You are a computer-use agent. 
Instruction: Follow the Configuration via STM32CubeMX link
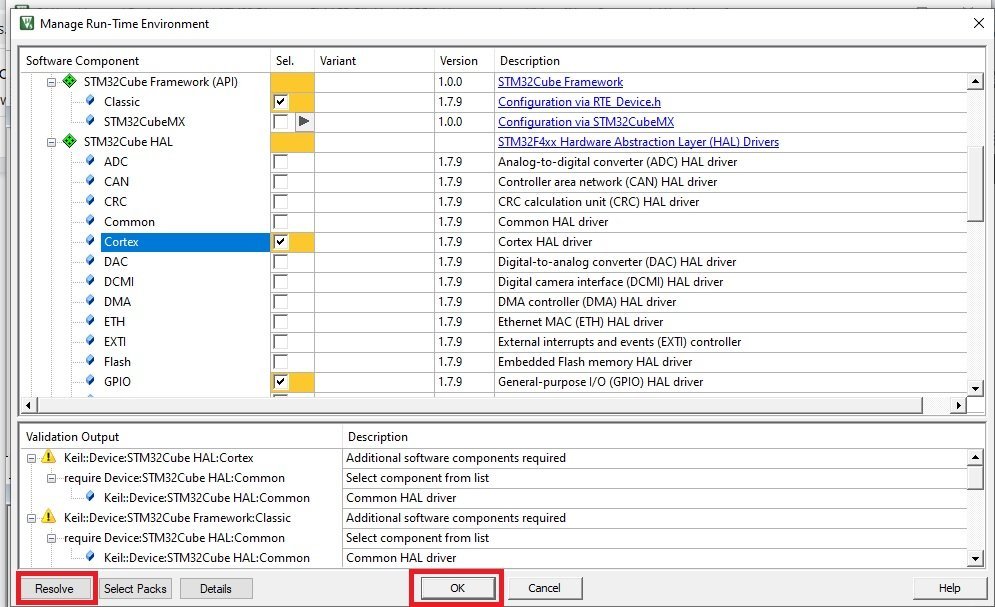(586, 122)
